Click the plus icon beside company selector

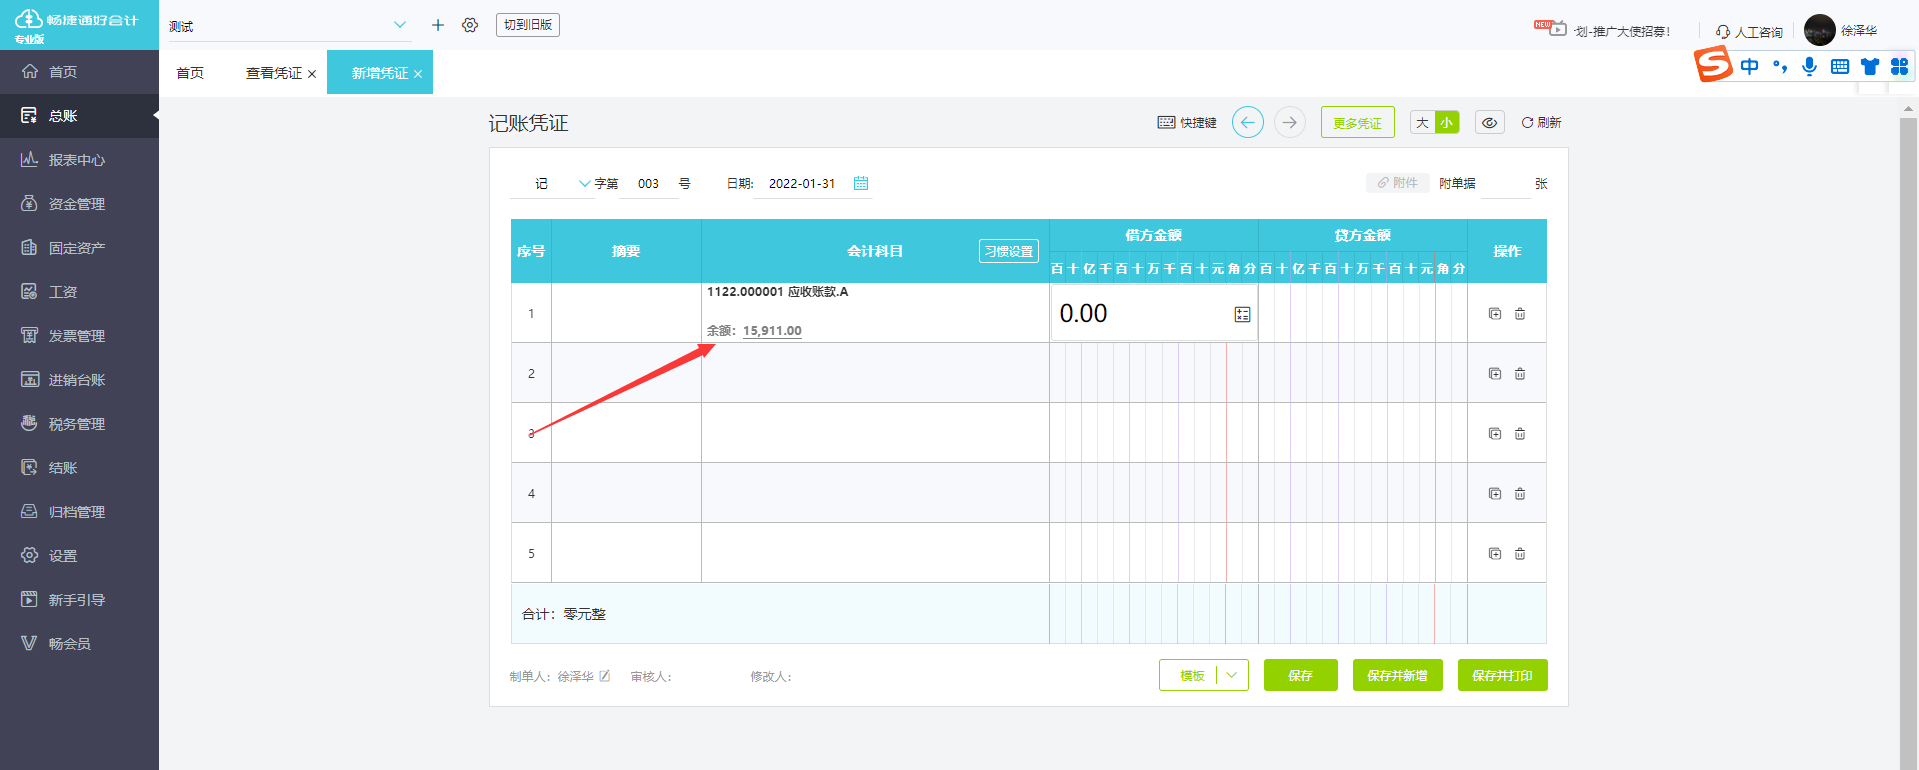[x=438, y=25]
